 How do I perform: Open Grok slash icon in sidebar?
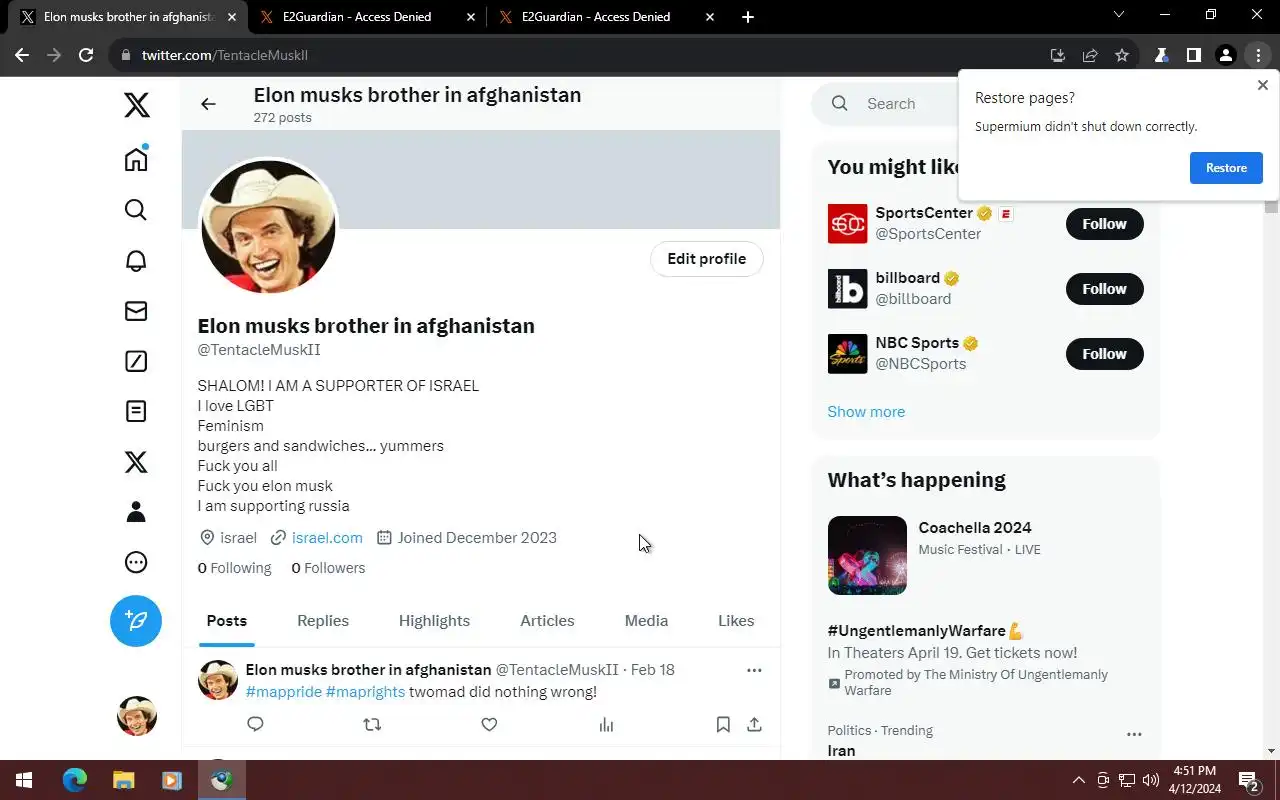click(x=136, y=361)
